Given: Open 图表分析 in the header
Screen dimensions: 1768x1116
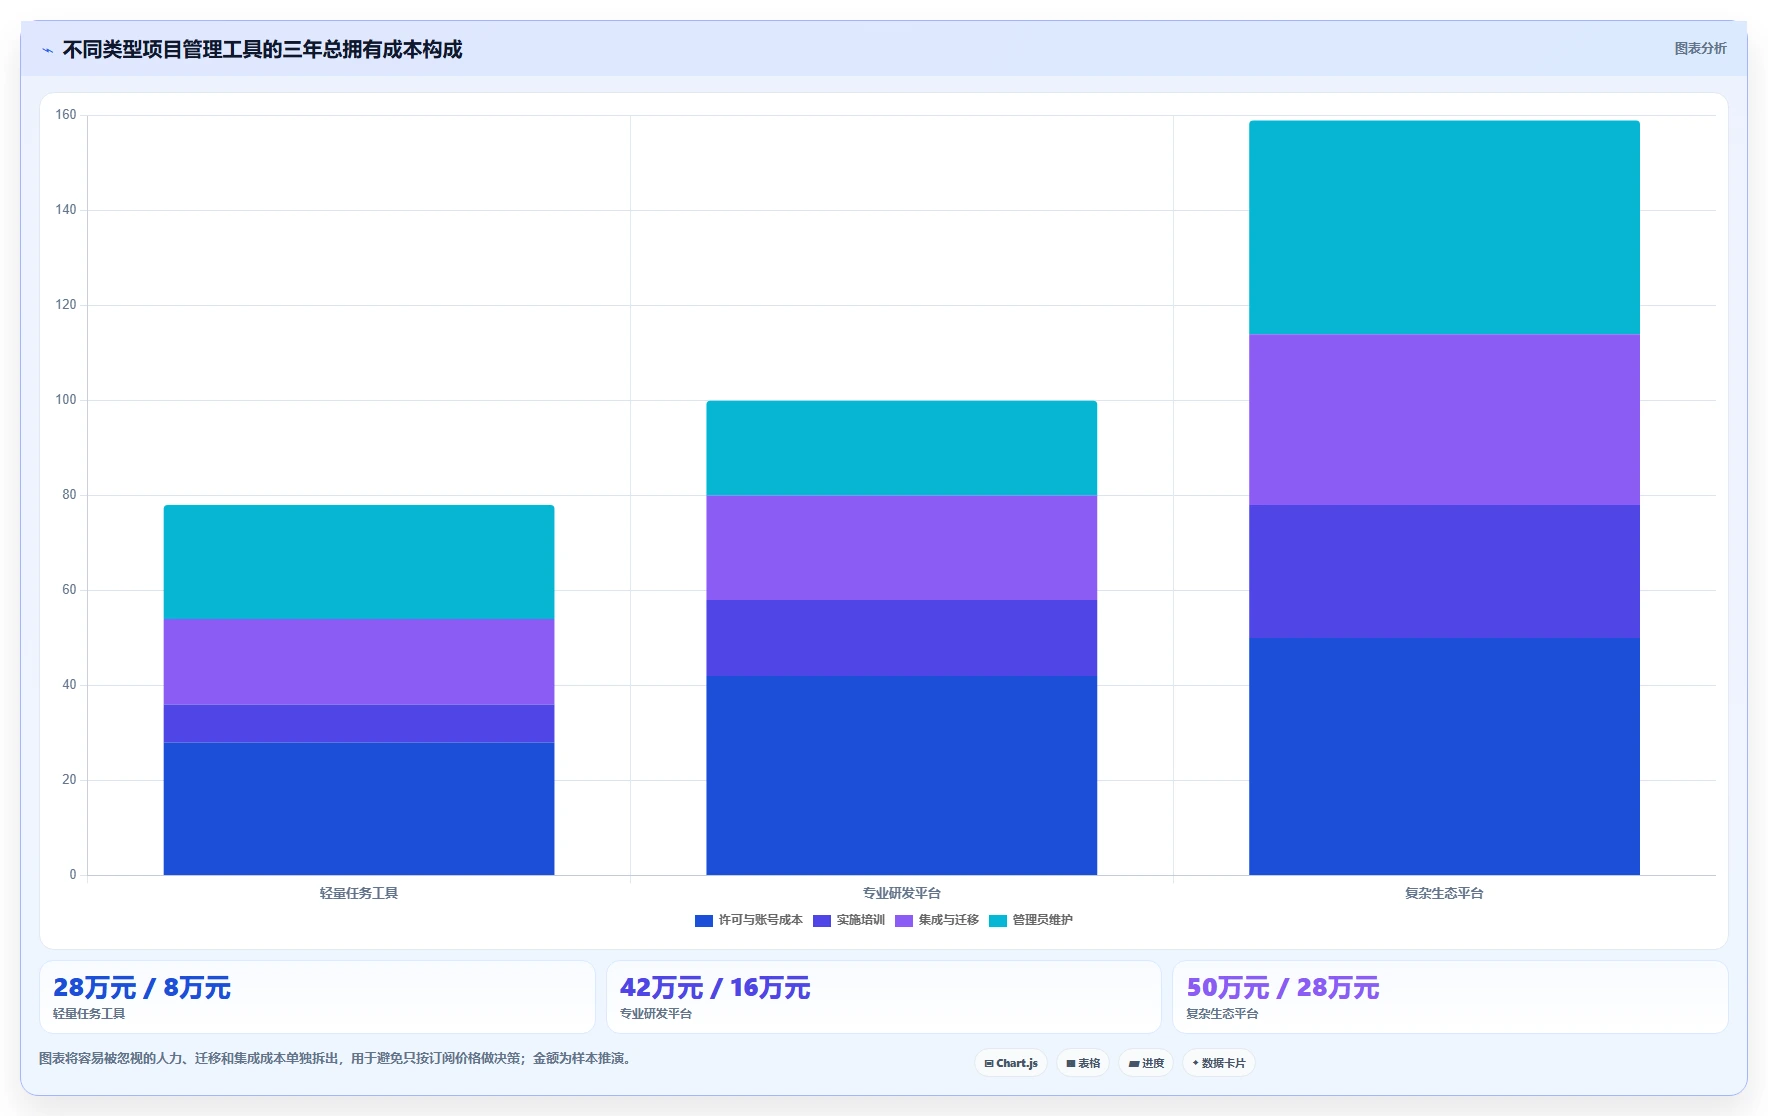Looking at the screenshot, I should pyautogui.click(x=1700, y=48).
